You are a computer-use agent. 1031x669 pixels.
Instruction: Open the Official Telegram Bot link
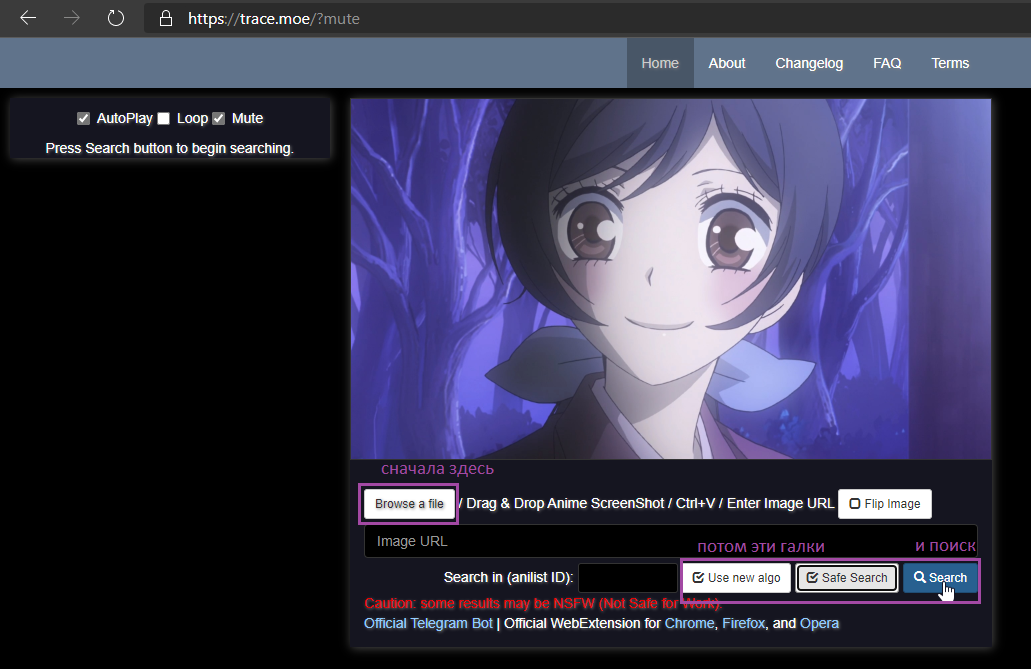point(428,623)
